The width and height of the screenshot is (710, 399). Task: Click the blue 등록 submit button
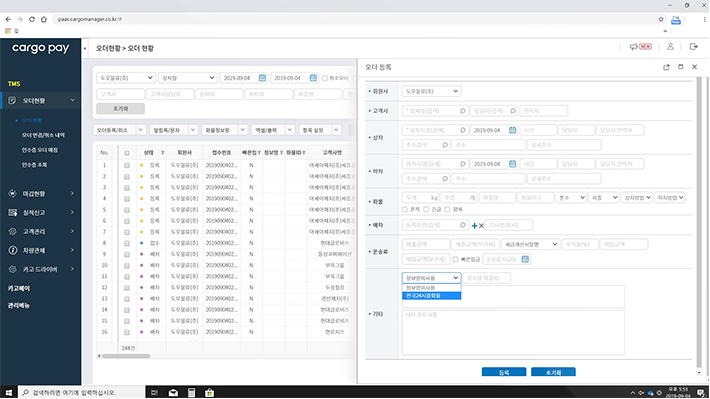tap(504, 372)
